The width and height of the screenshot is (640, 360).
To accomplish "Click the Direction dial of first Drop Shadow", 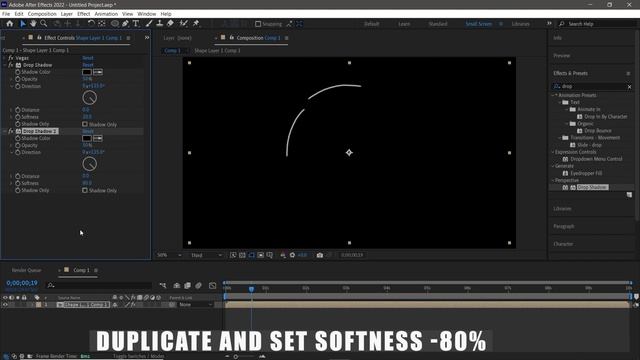I will (89, 98).
